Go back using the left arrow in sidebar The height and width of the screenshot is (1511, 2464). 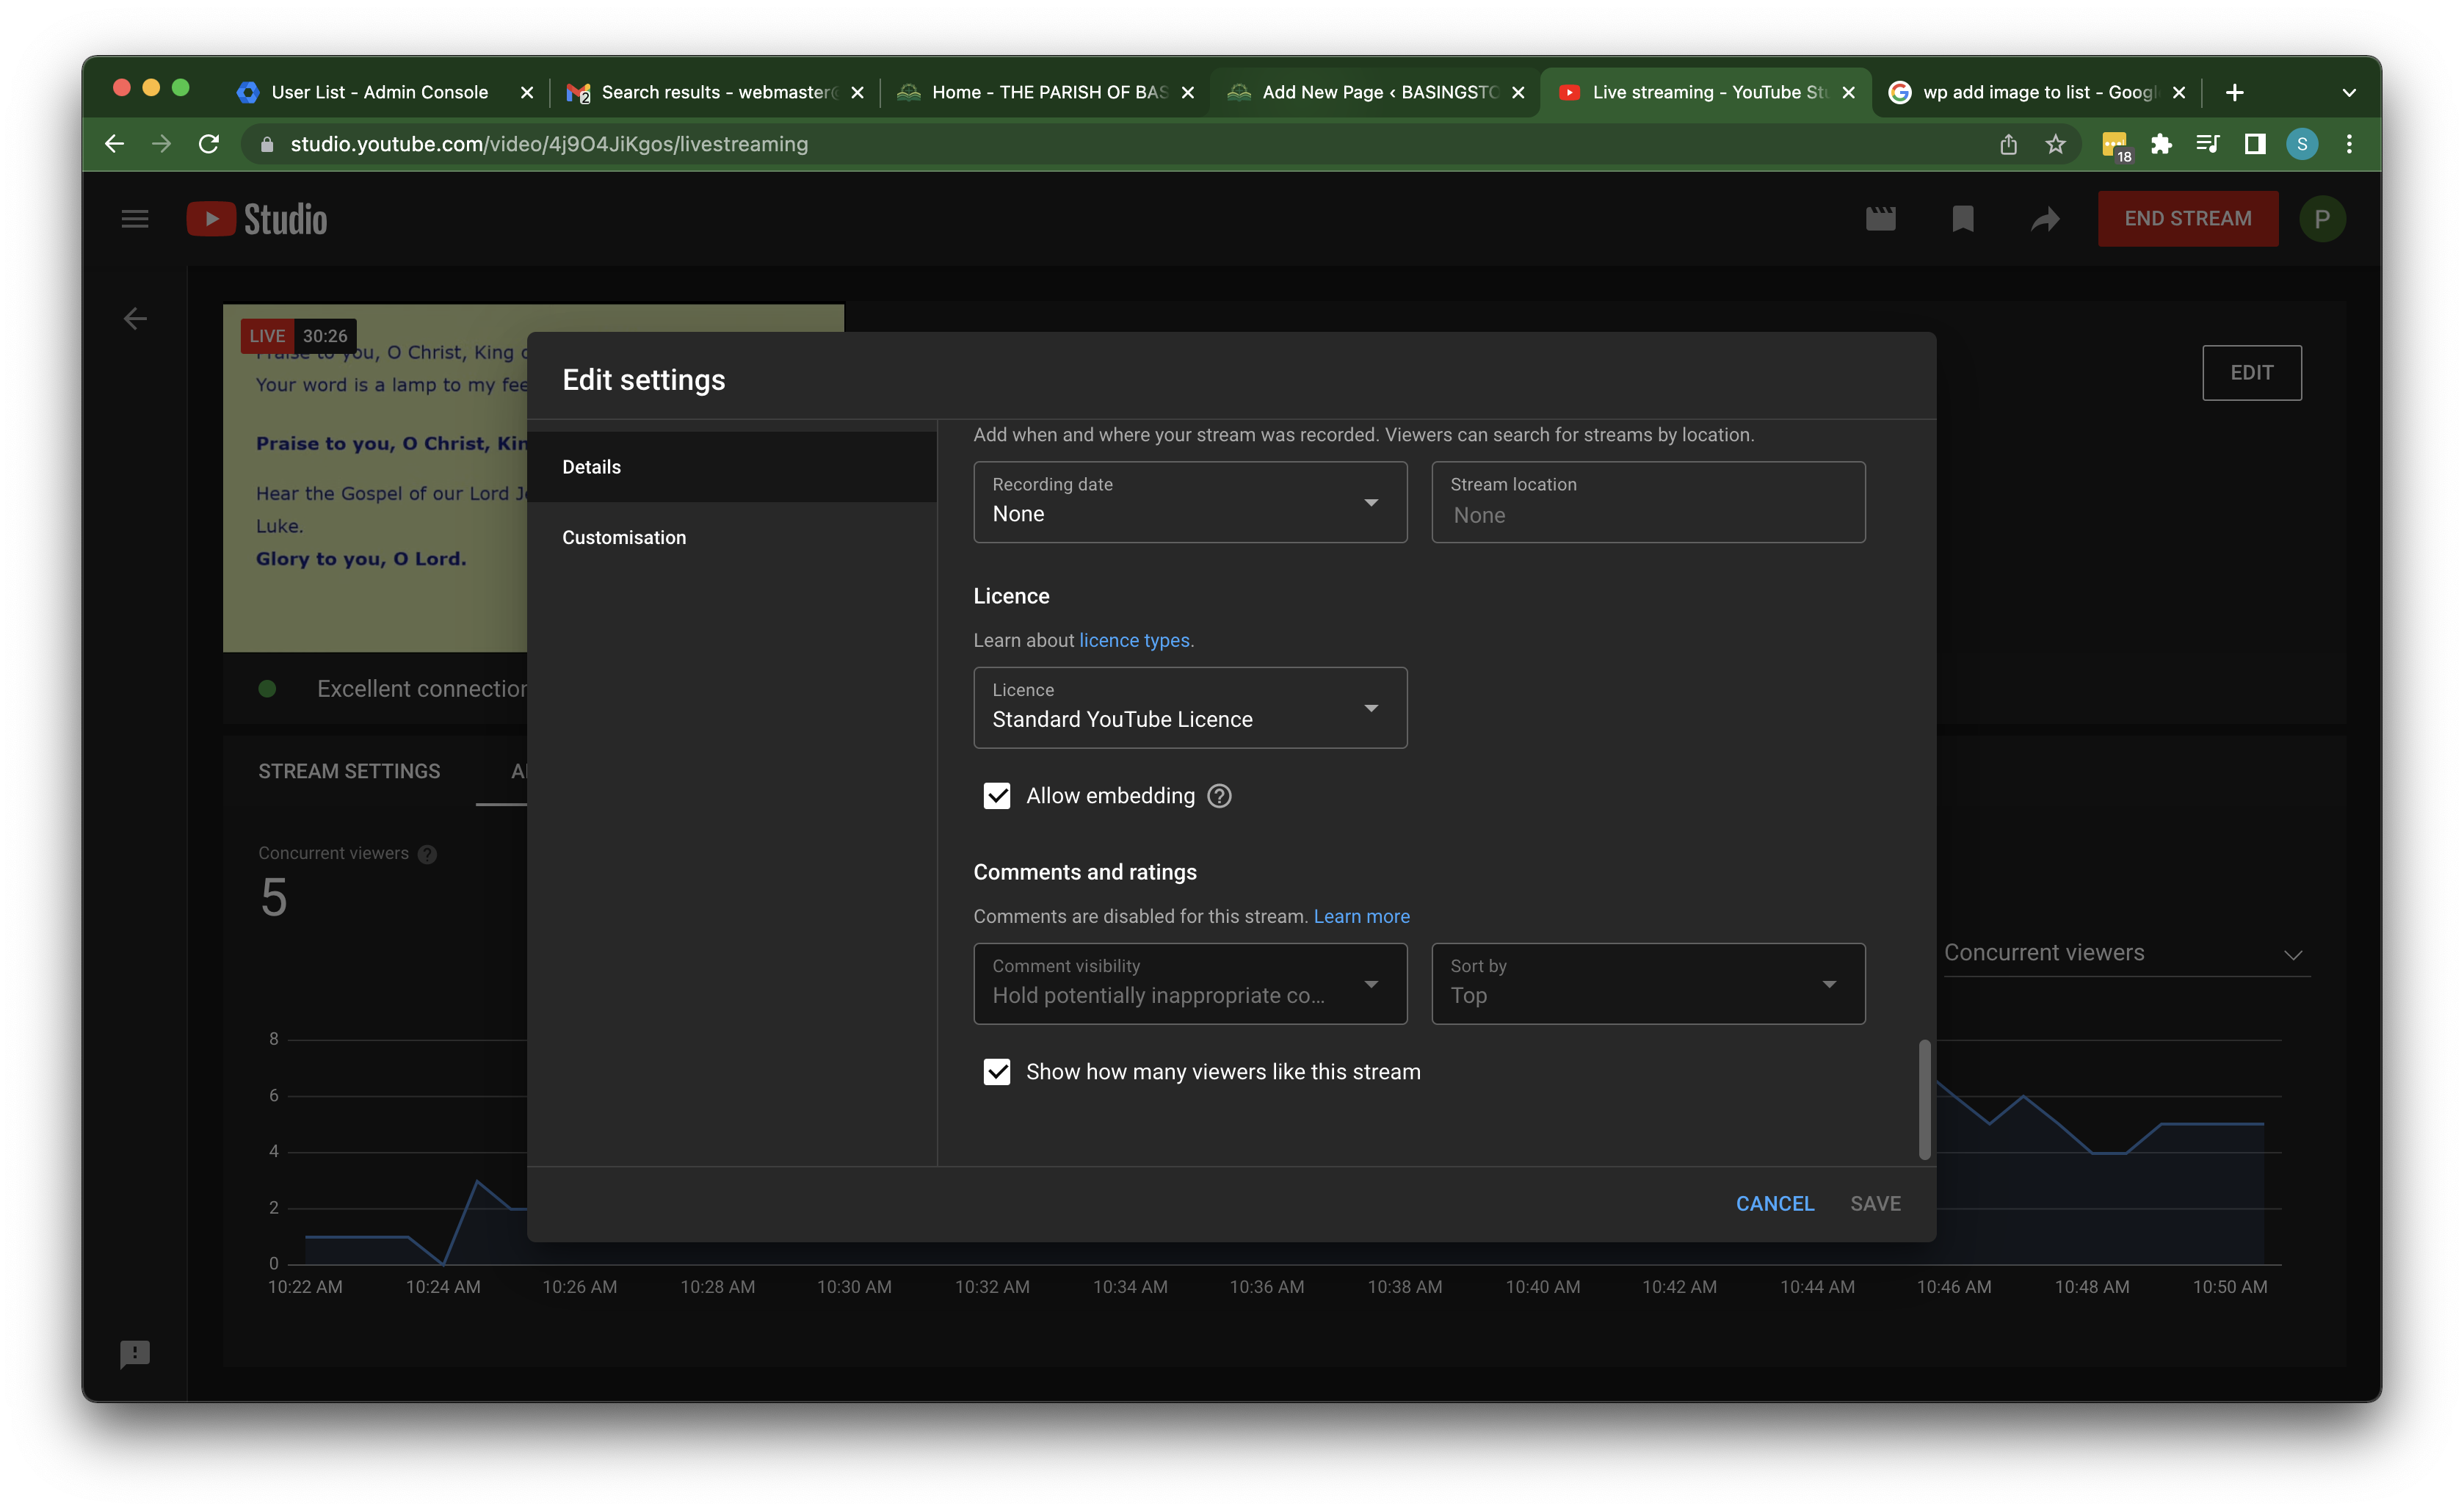[x=135, y=318]
